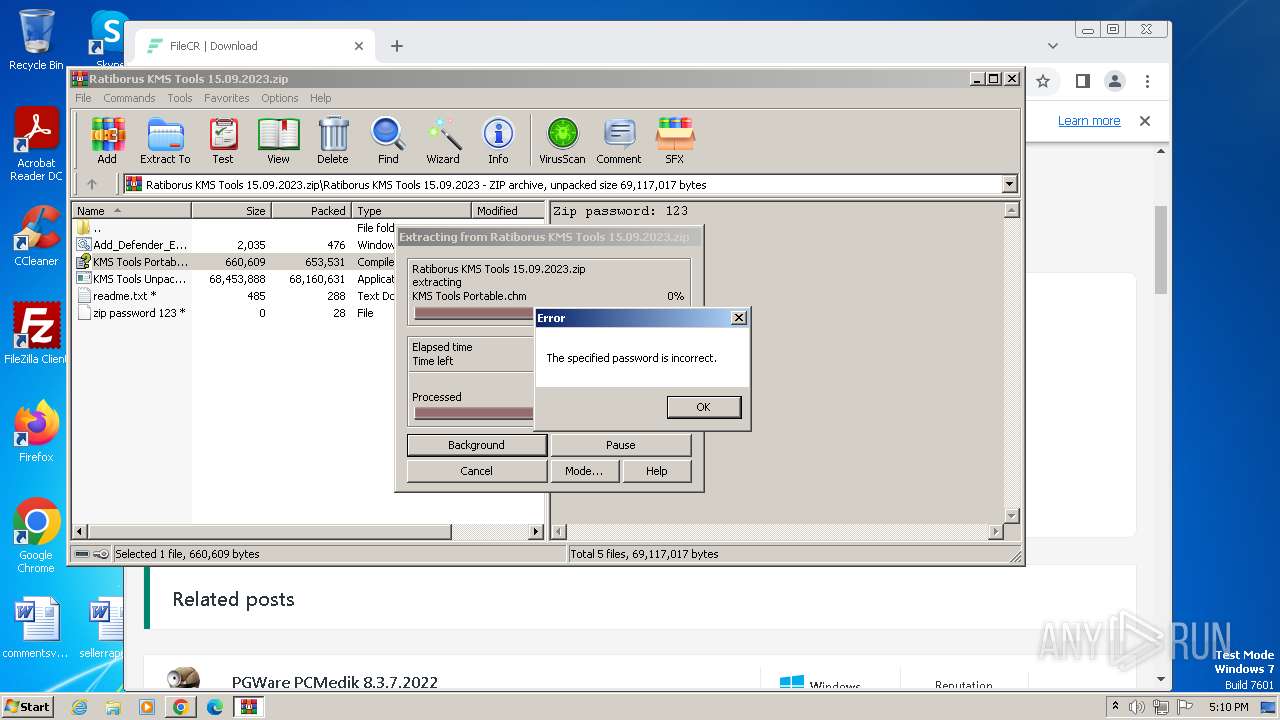The width and height of the screenshot is (1280, 720).
Task: Click the Pause button
Action: coord(620,445)
